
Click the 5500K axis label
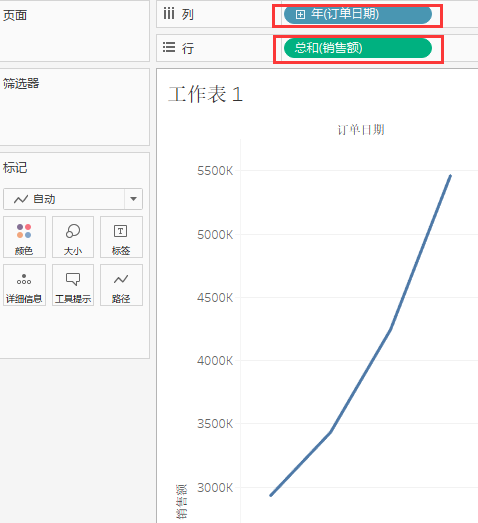tap(215, 171)
